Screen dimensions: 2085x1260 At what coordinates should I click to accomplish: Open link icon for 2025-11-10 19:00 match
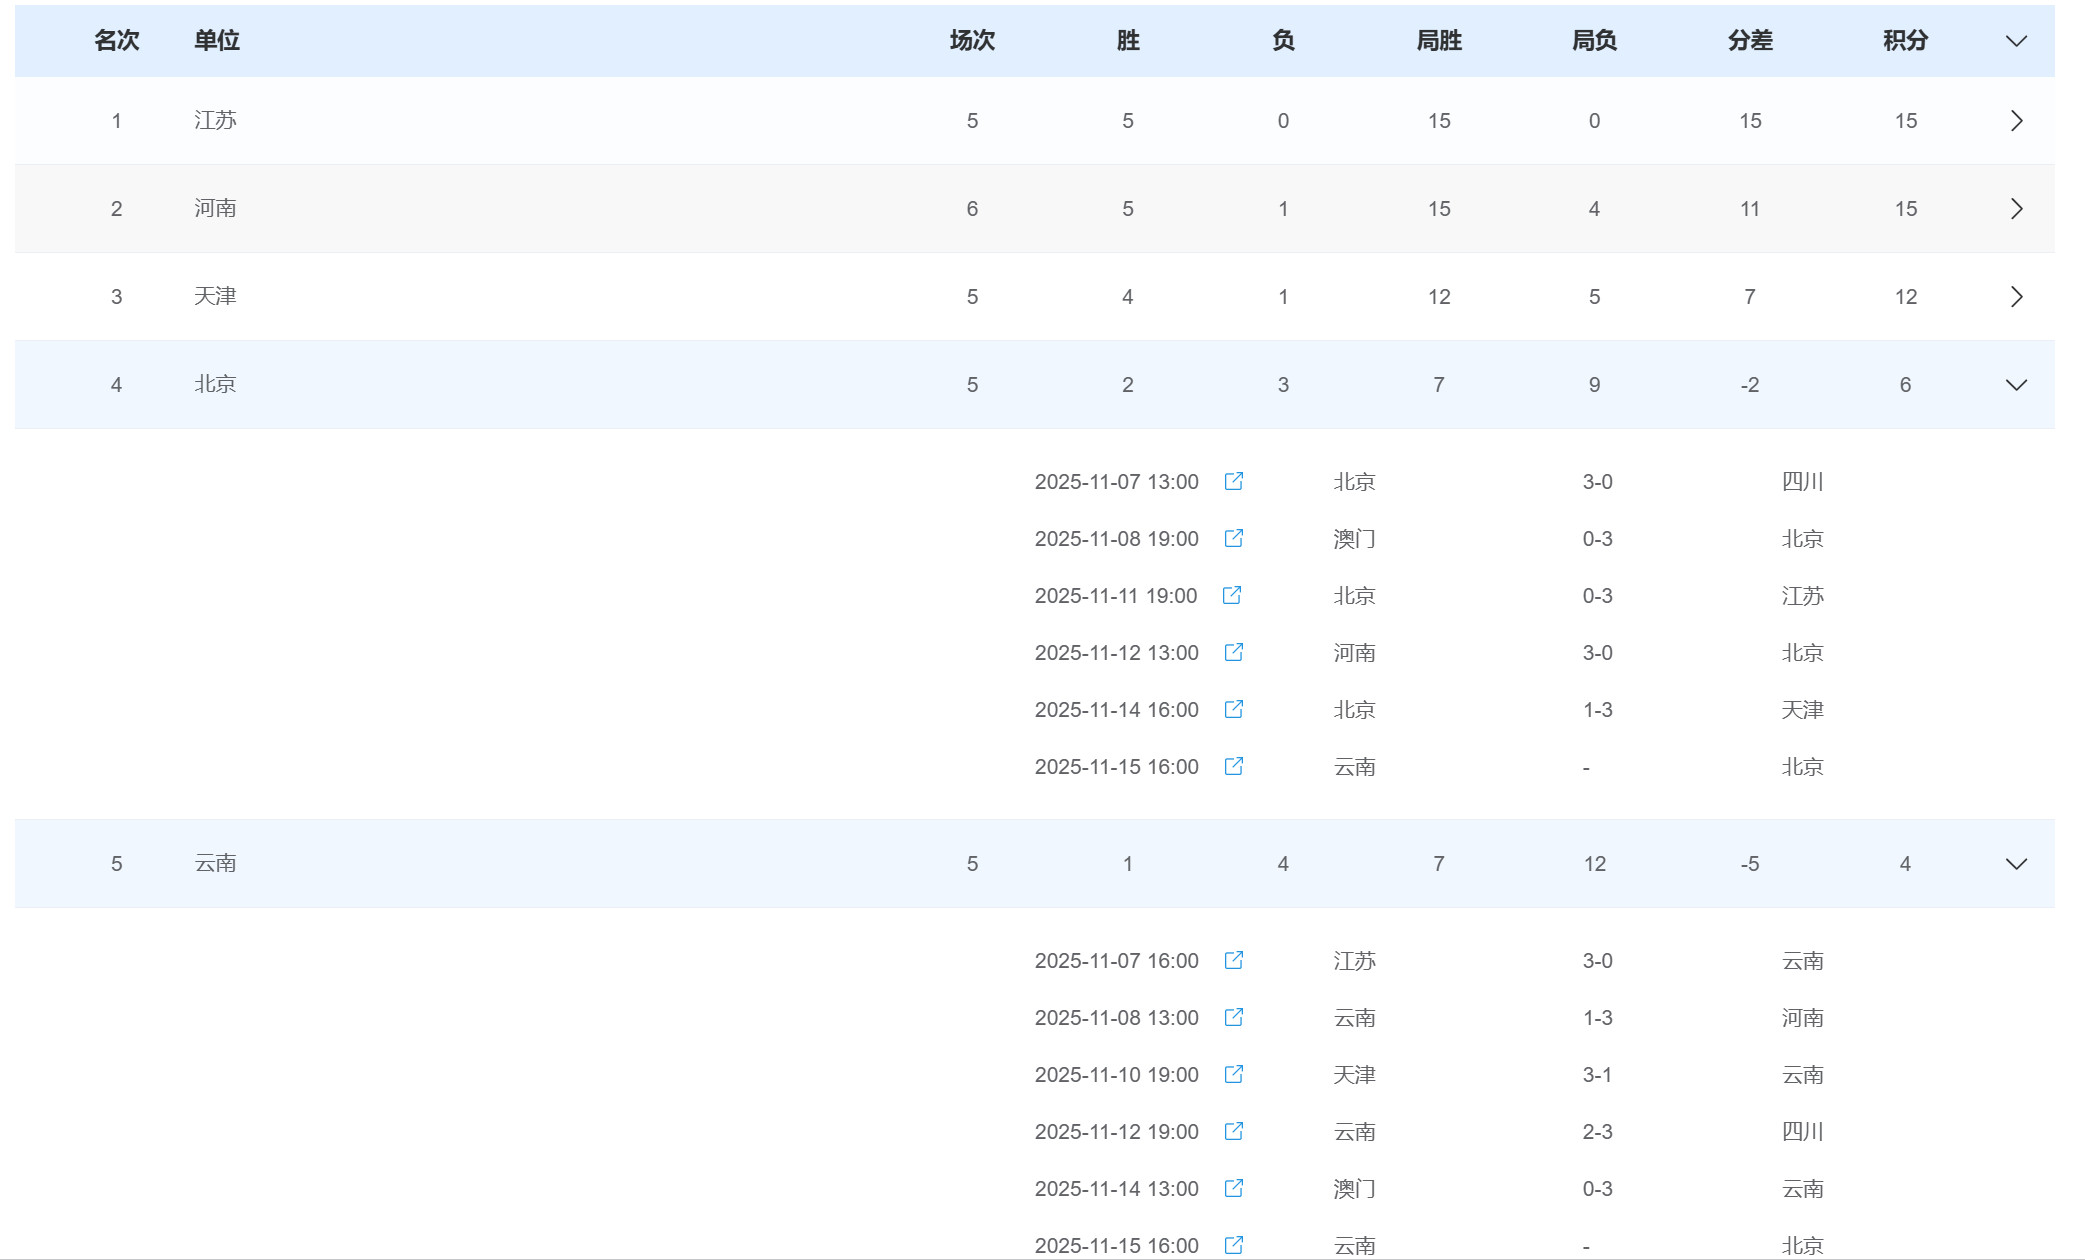click(x=1234, y=1074)
